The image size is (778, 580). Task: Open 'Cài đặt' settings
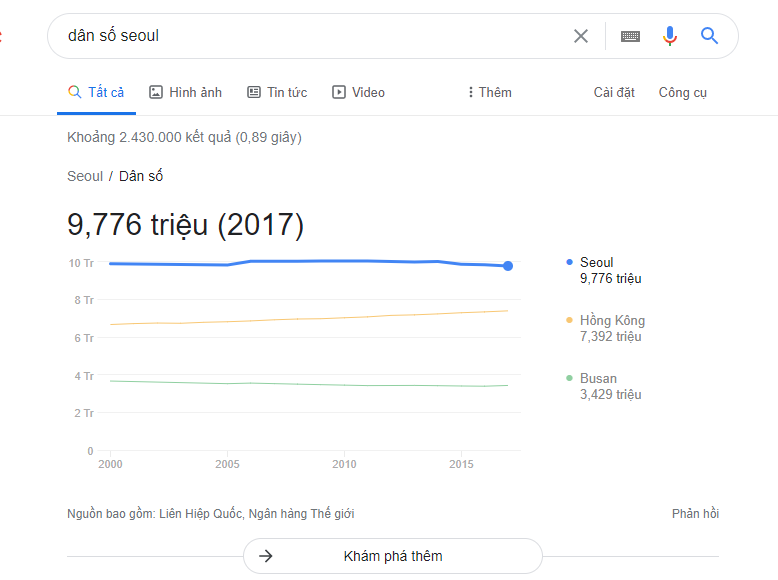point(614,93)
